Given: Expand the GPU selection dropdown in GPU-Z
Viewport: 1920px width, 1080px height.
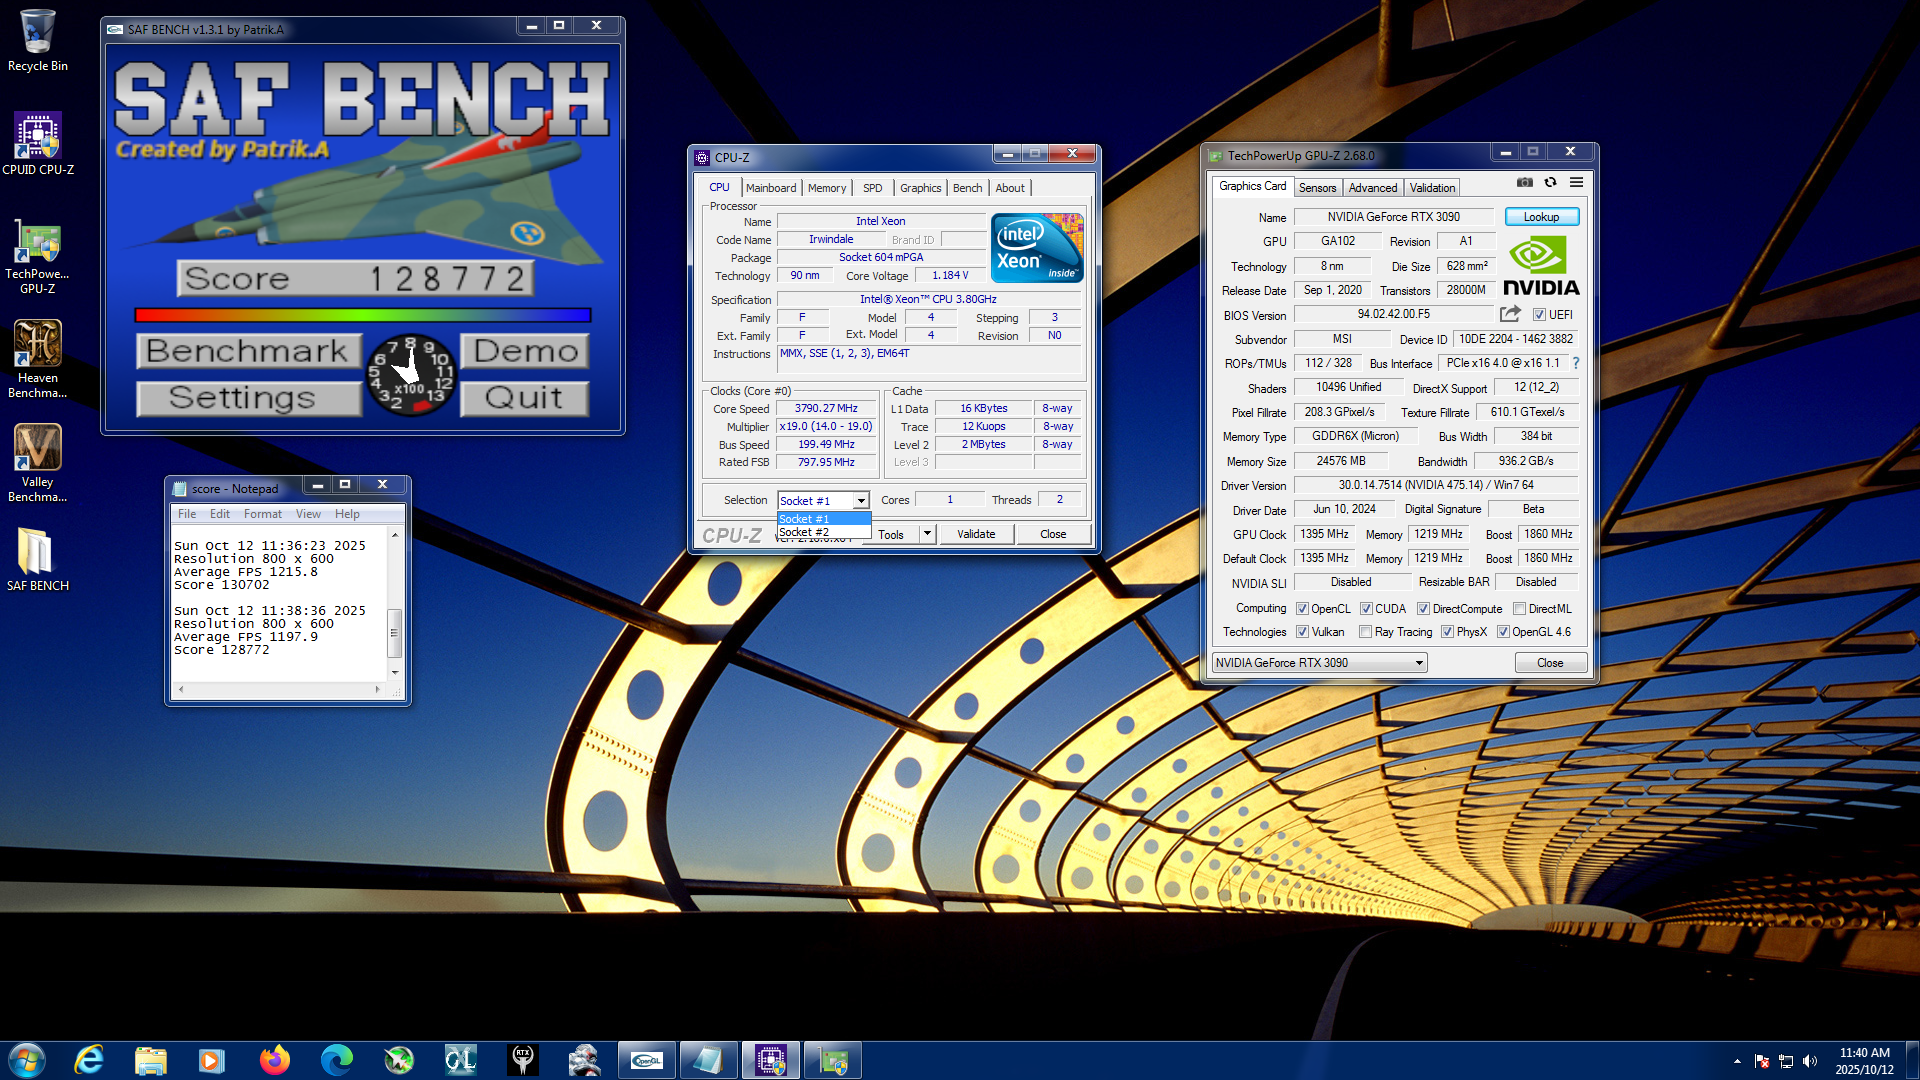Looking at the screenshot, I should 1418,663.
